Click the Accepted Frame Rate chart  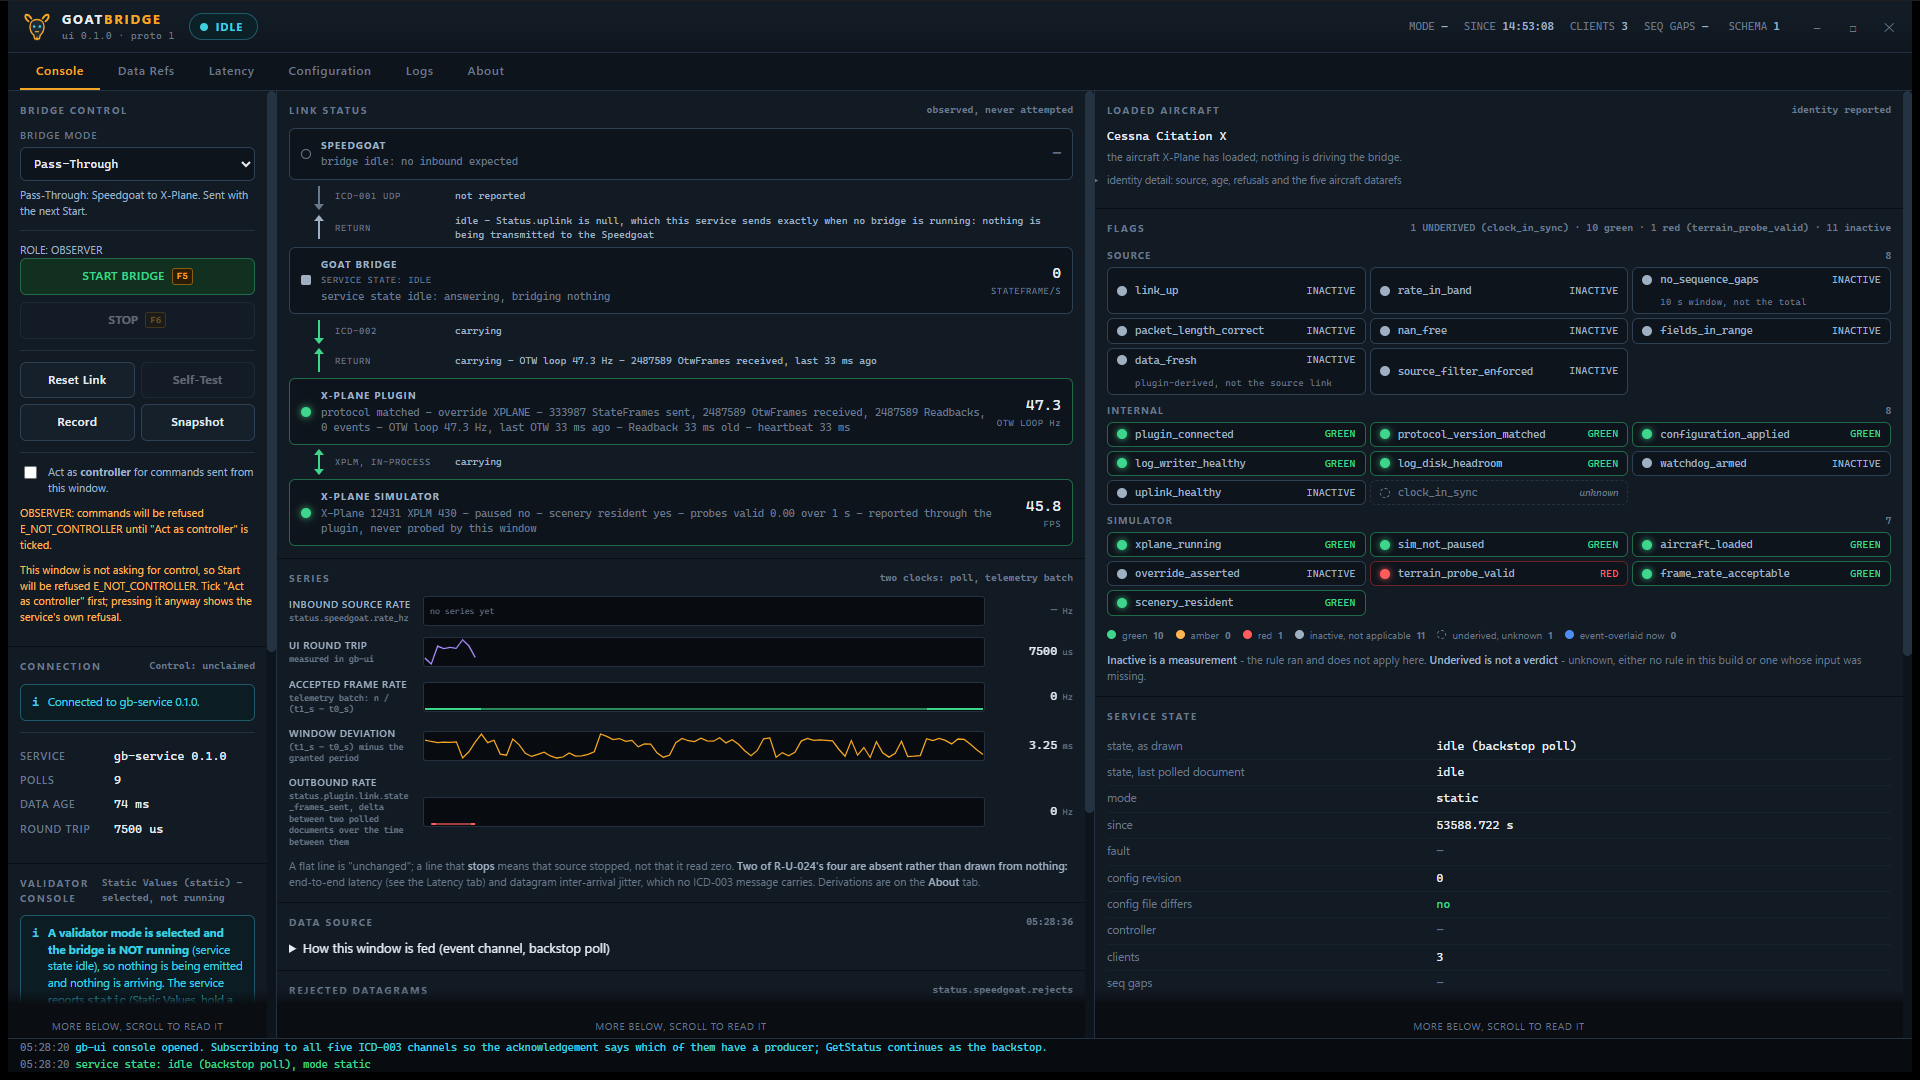[x=704, y=697]
